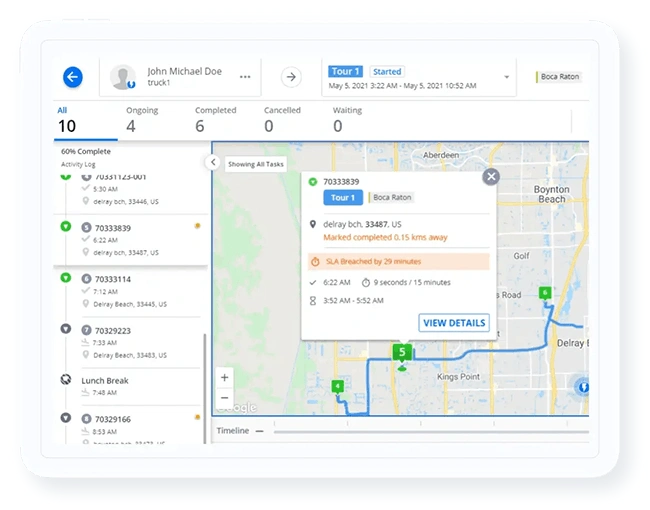Click the SLA Breached by 29 minutes banner

point(398,262)
